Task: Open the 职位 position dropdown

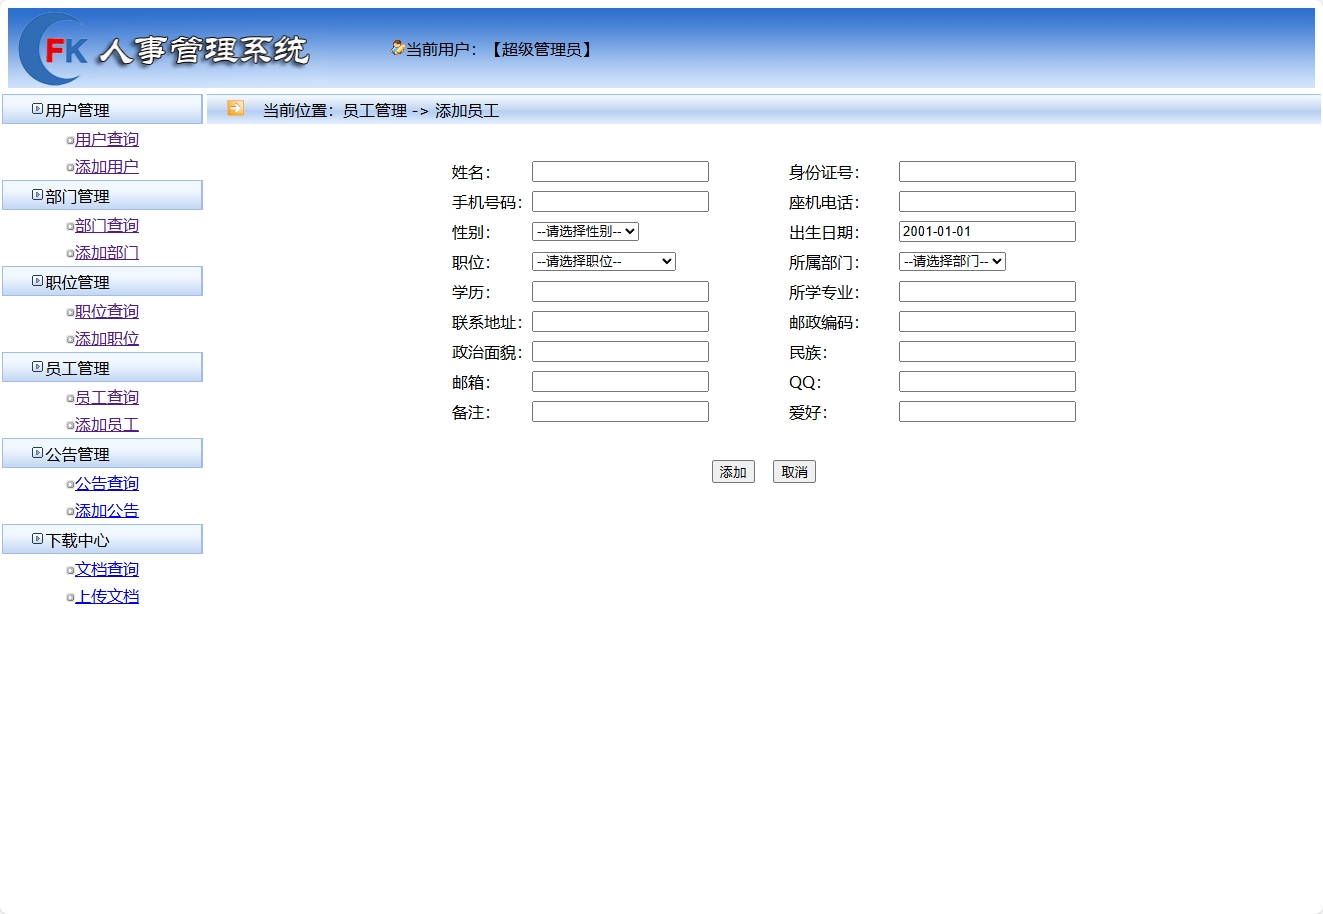Action: (x=603, y=261)
